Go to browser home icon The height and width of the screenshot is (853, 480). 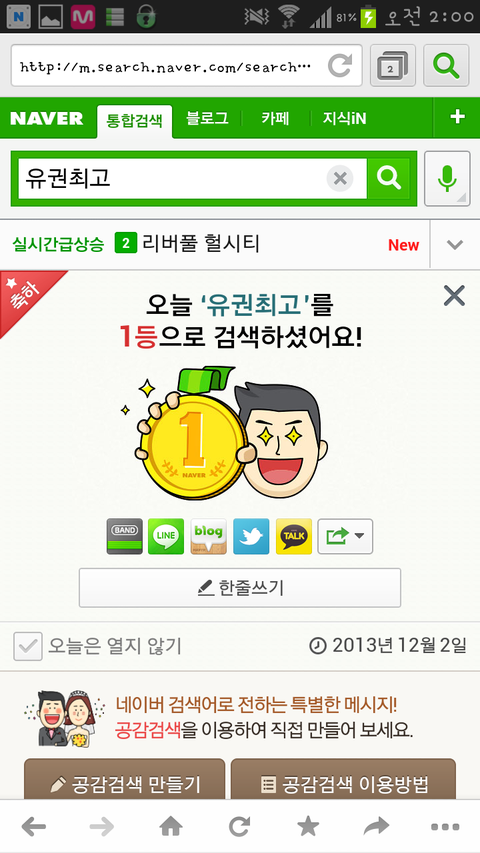tap(171, 827)
